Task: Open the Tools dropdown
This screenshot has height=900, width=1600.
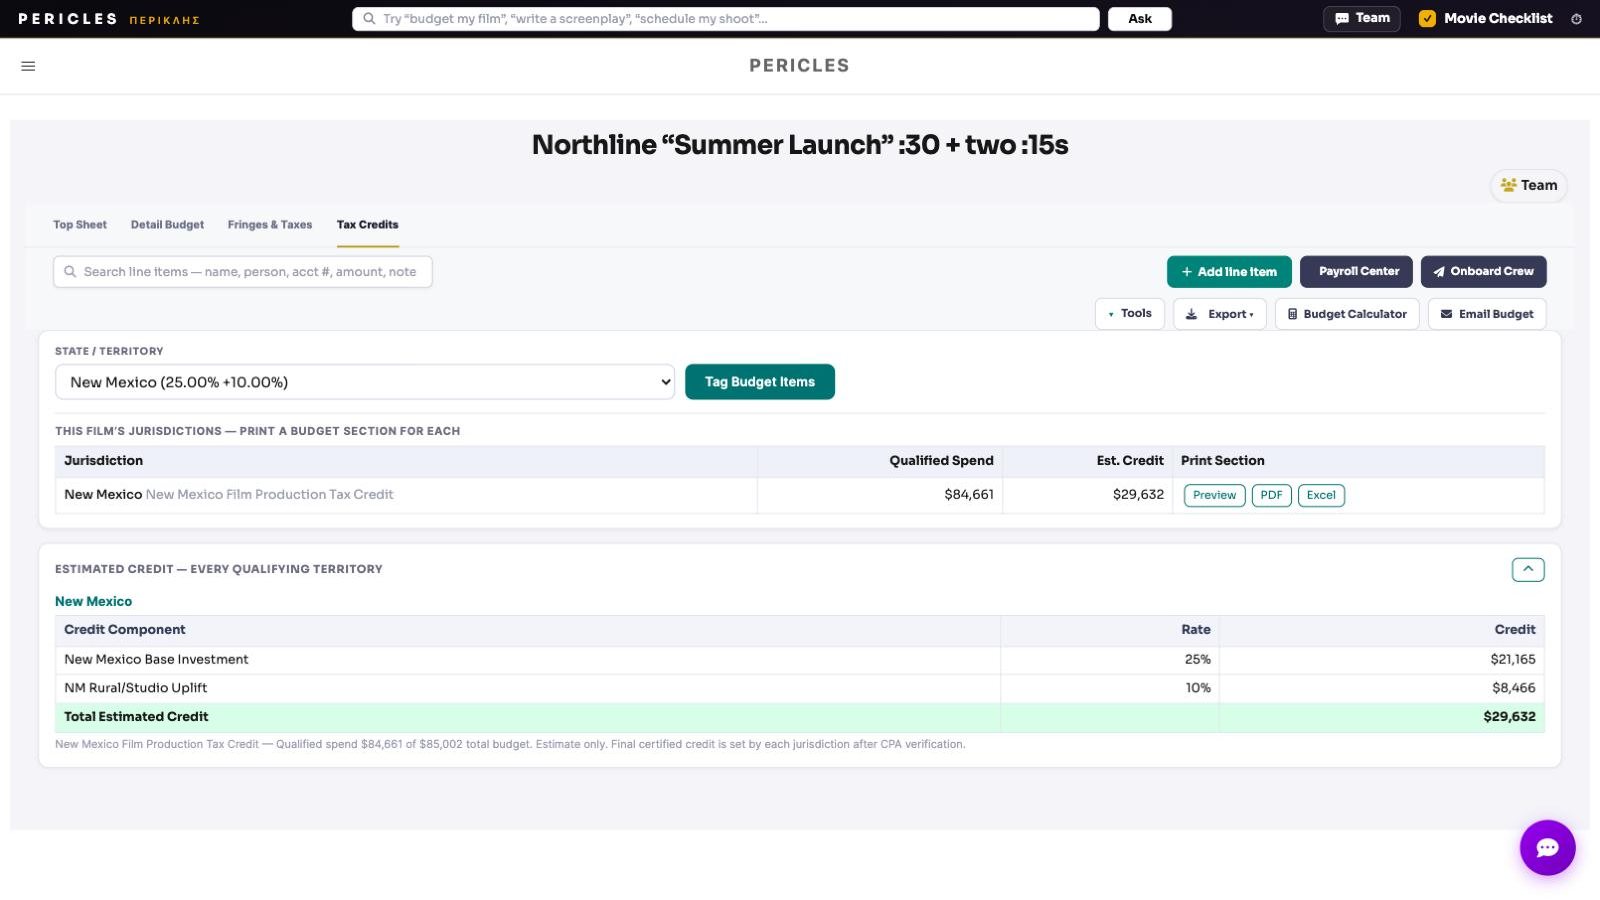Action: click(1130, 314)
